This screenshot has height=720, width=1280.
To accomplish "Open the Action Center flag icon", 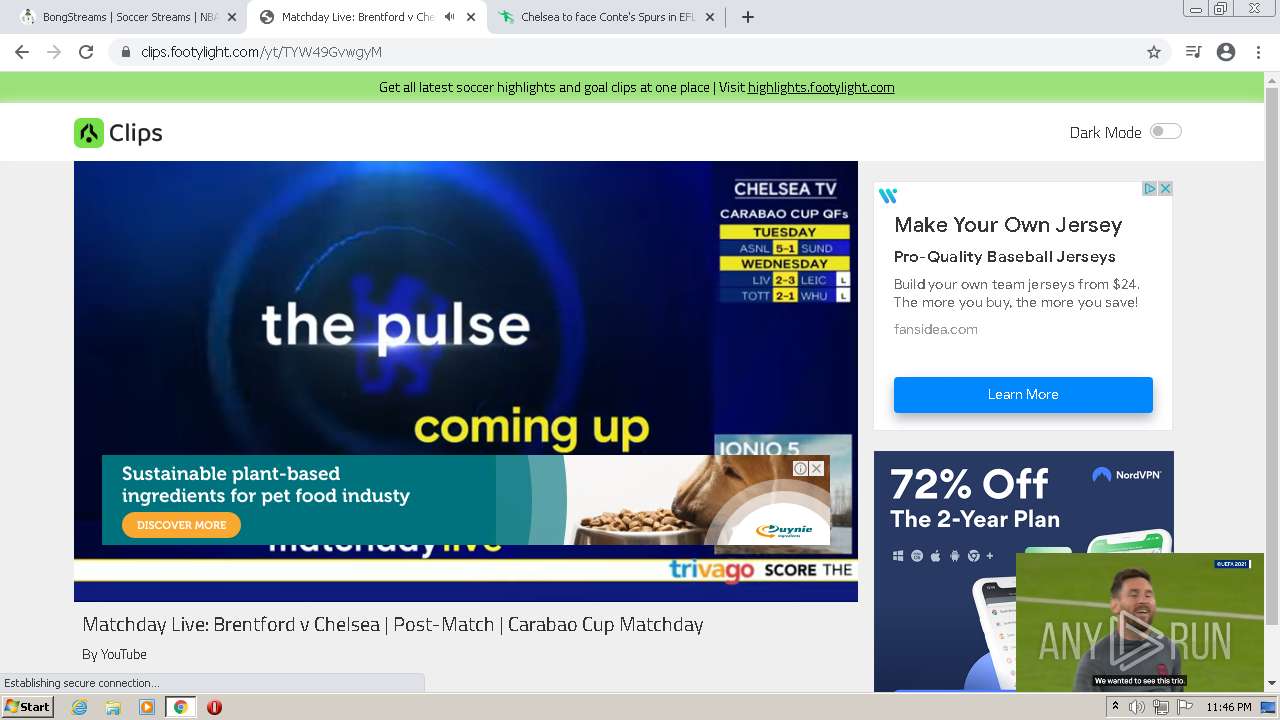I will pos(1185,707).
